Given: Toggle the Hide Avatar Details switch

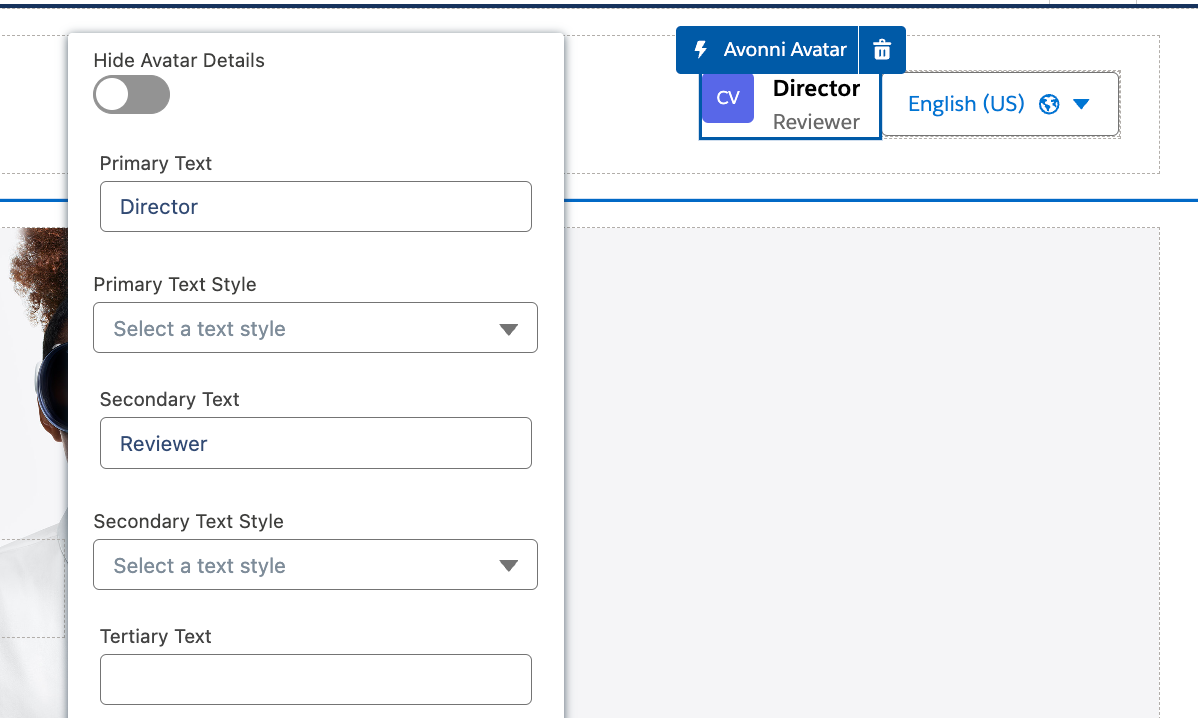Looking at the screenshot, I should coord(131,96).
